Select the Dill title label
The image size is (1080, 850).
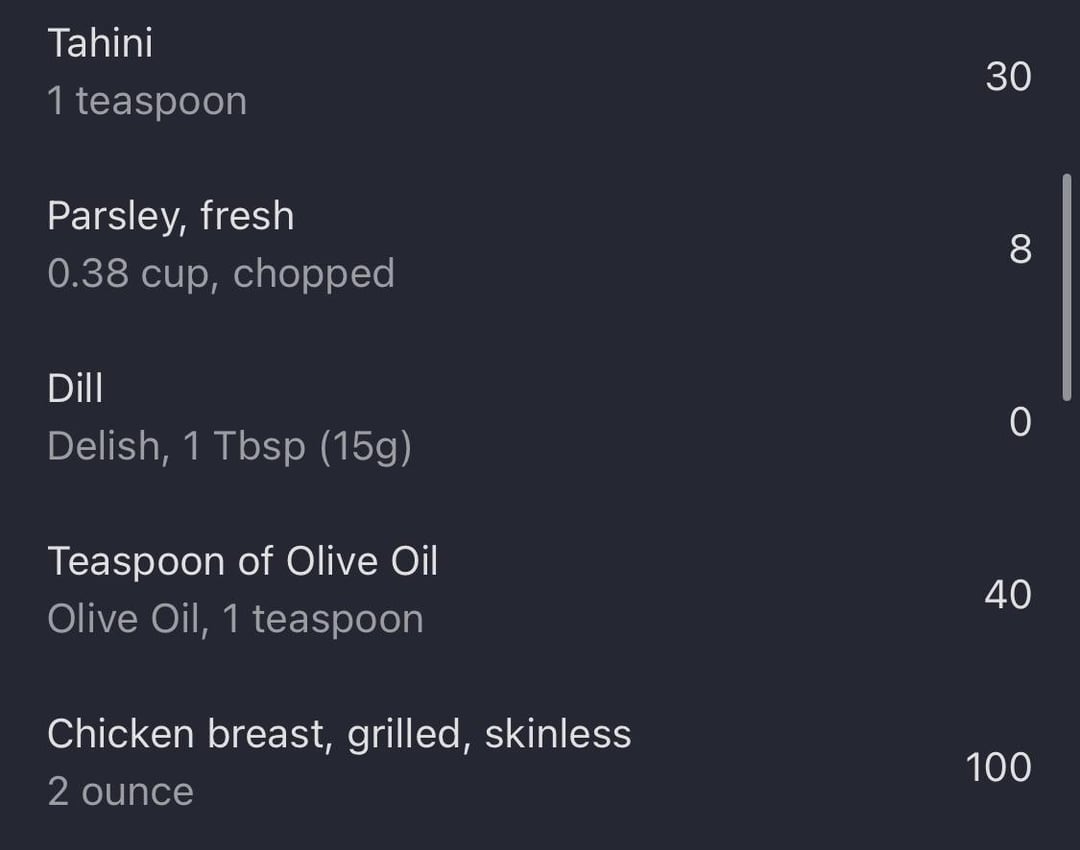click(76, 388)
